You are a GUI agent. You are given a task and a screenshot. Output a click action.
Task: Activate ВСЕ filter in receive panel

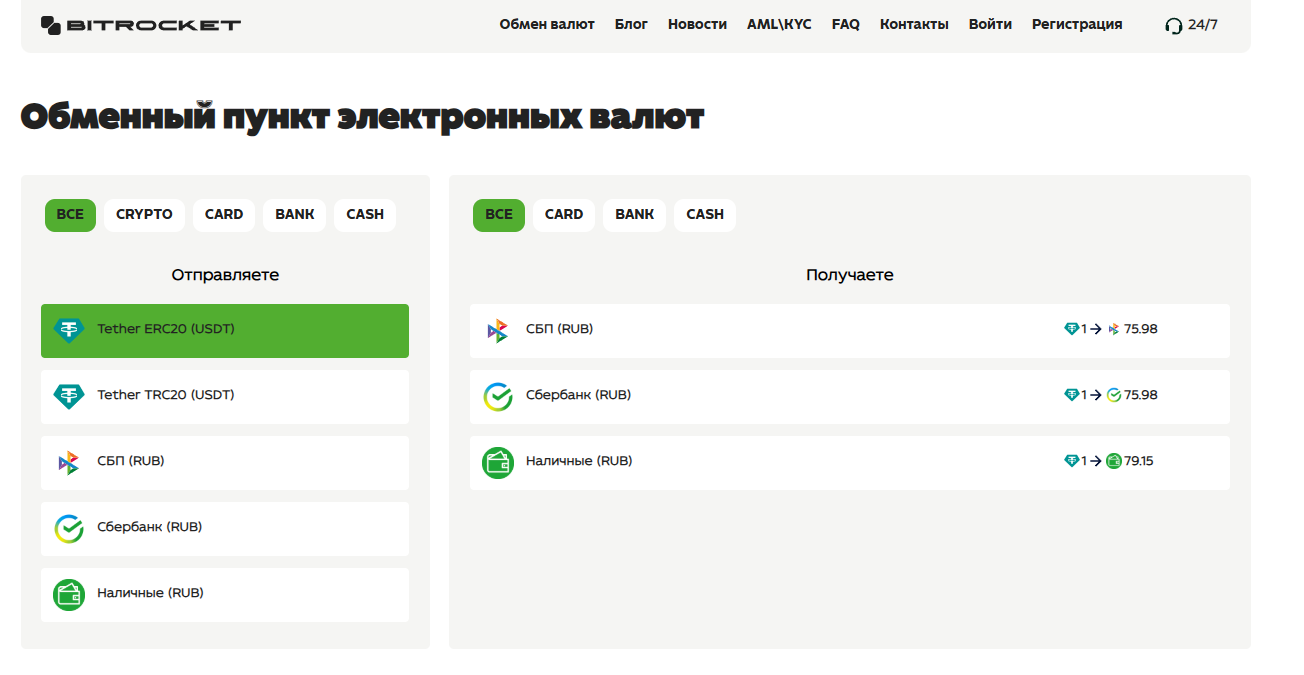pyautogui.click(x=499, y=215)
